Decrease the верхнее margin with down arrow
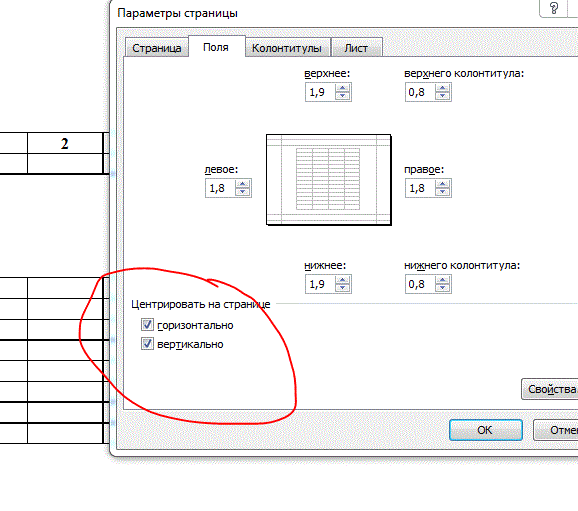Screen dimensions: 578x511 tap(342, 96)
